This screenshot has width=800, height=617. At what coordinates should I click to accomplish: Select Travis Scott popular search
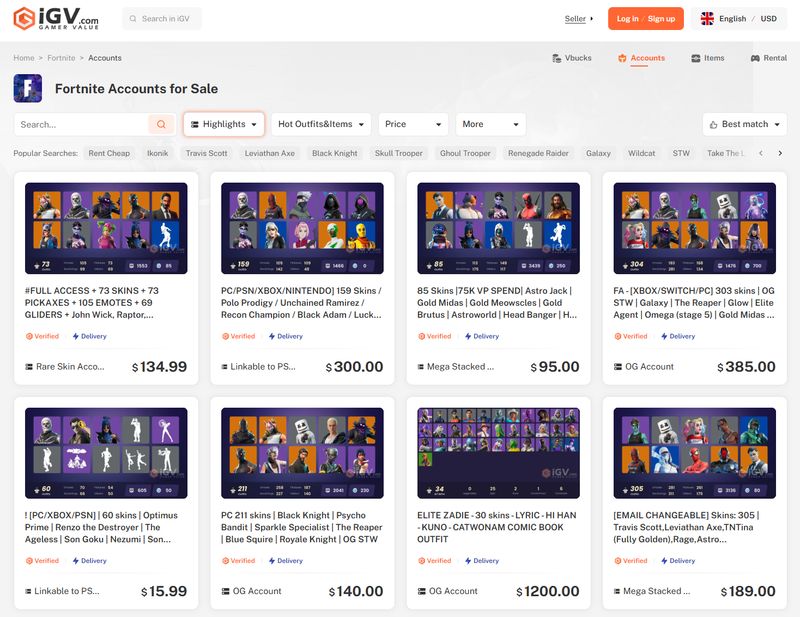207,153
